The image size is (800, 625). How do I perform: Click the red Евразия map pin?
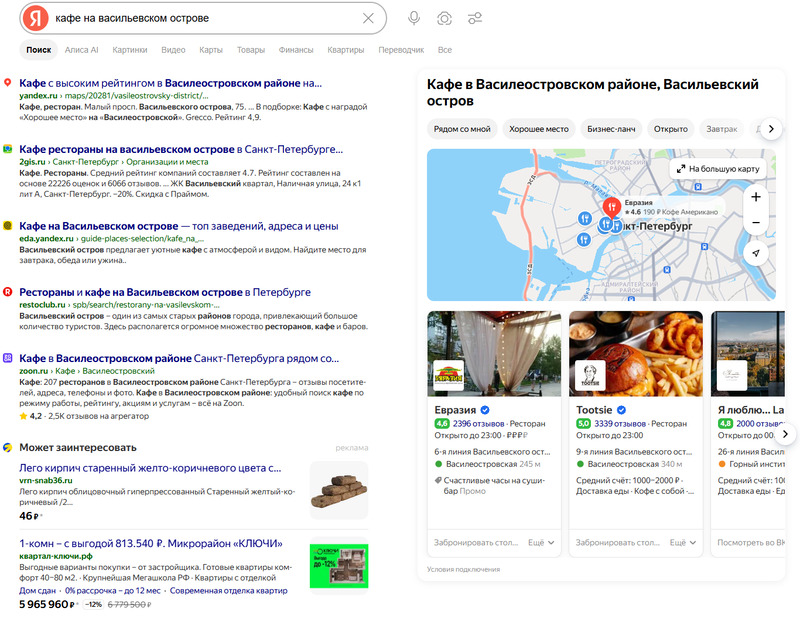[x=611, y=208]
